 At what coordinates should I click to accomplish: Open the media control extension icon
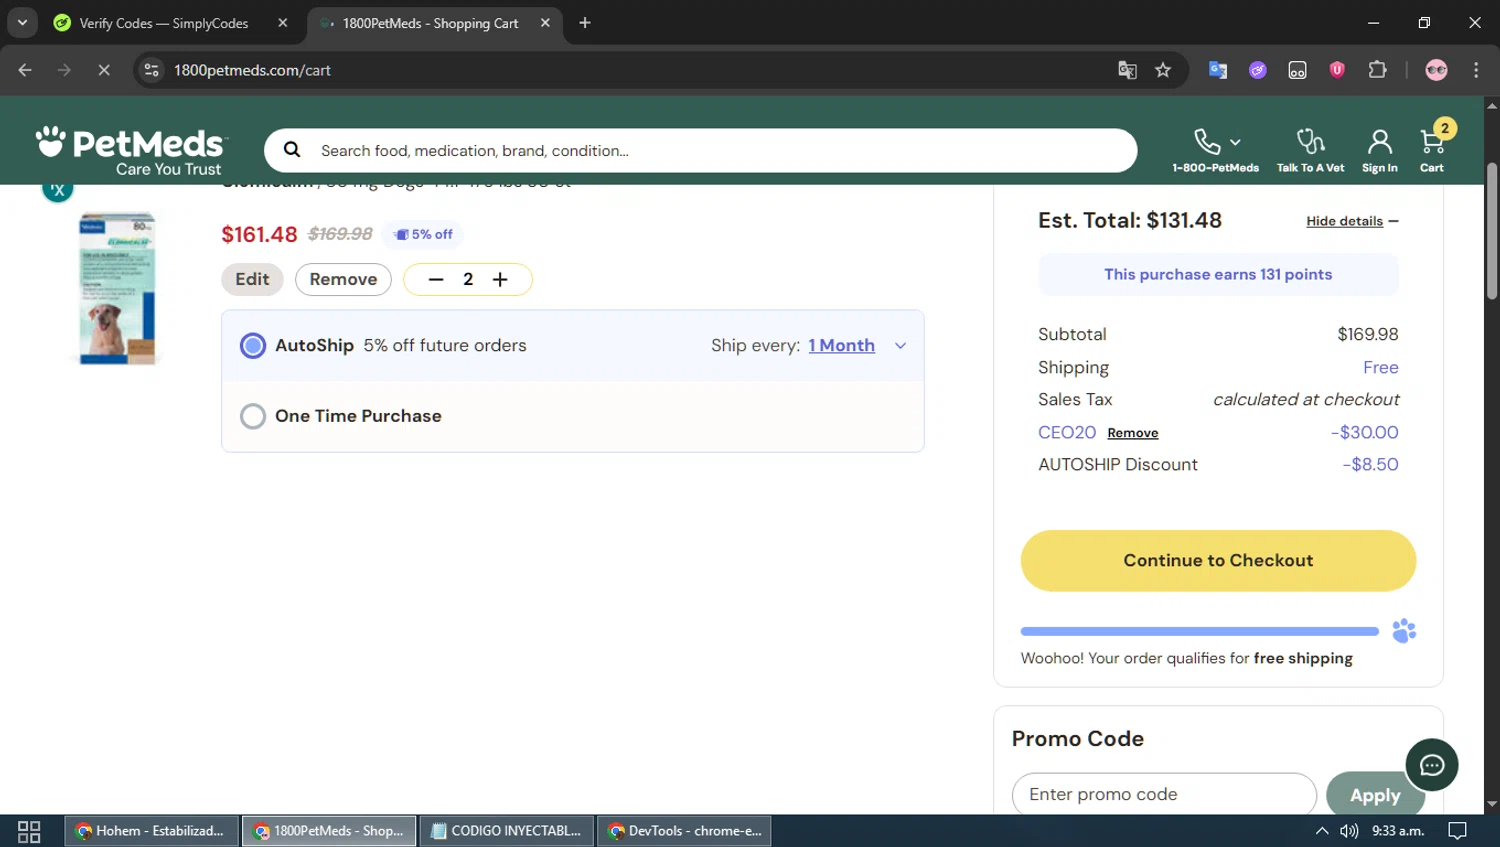[x=1298, y=70]
